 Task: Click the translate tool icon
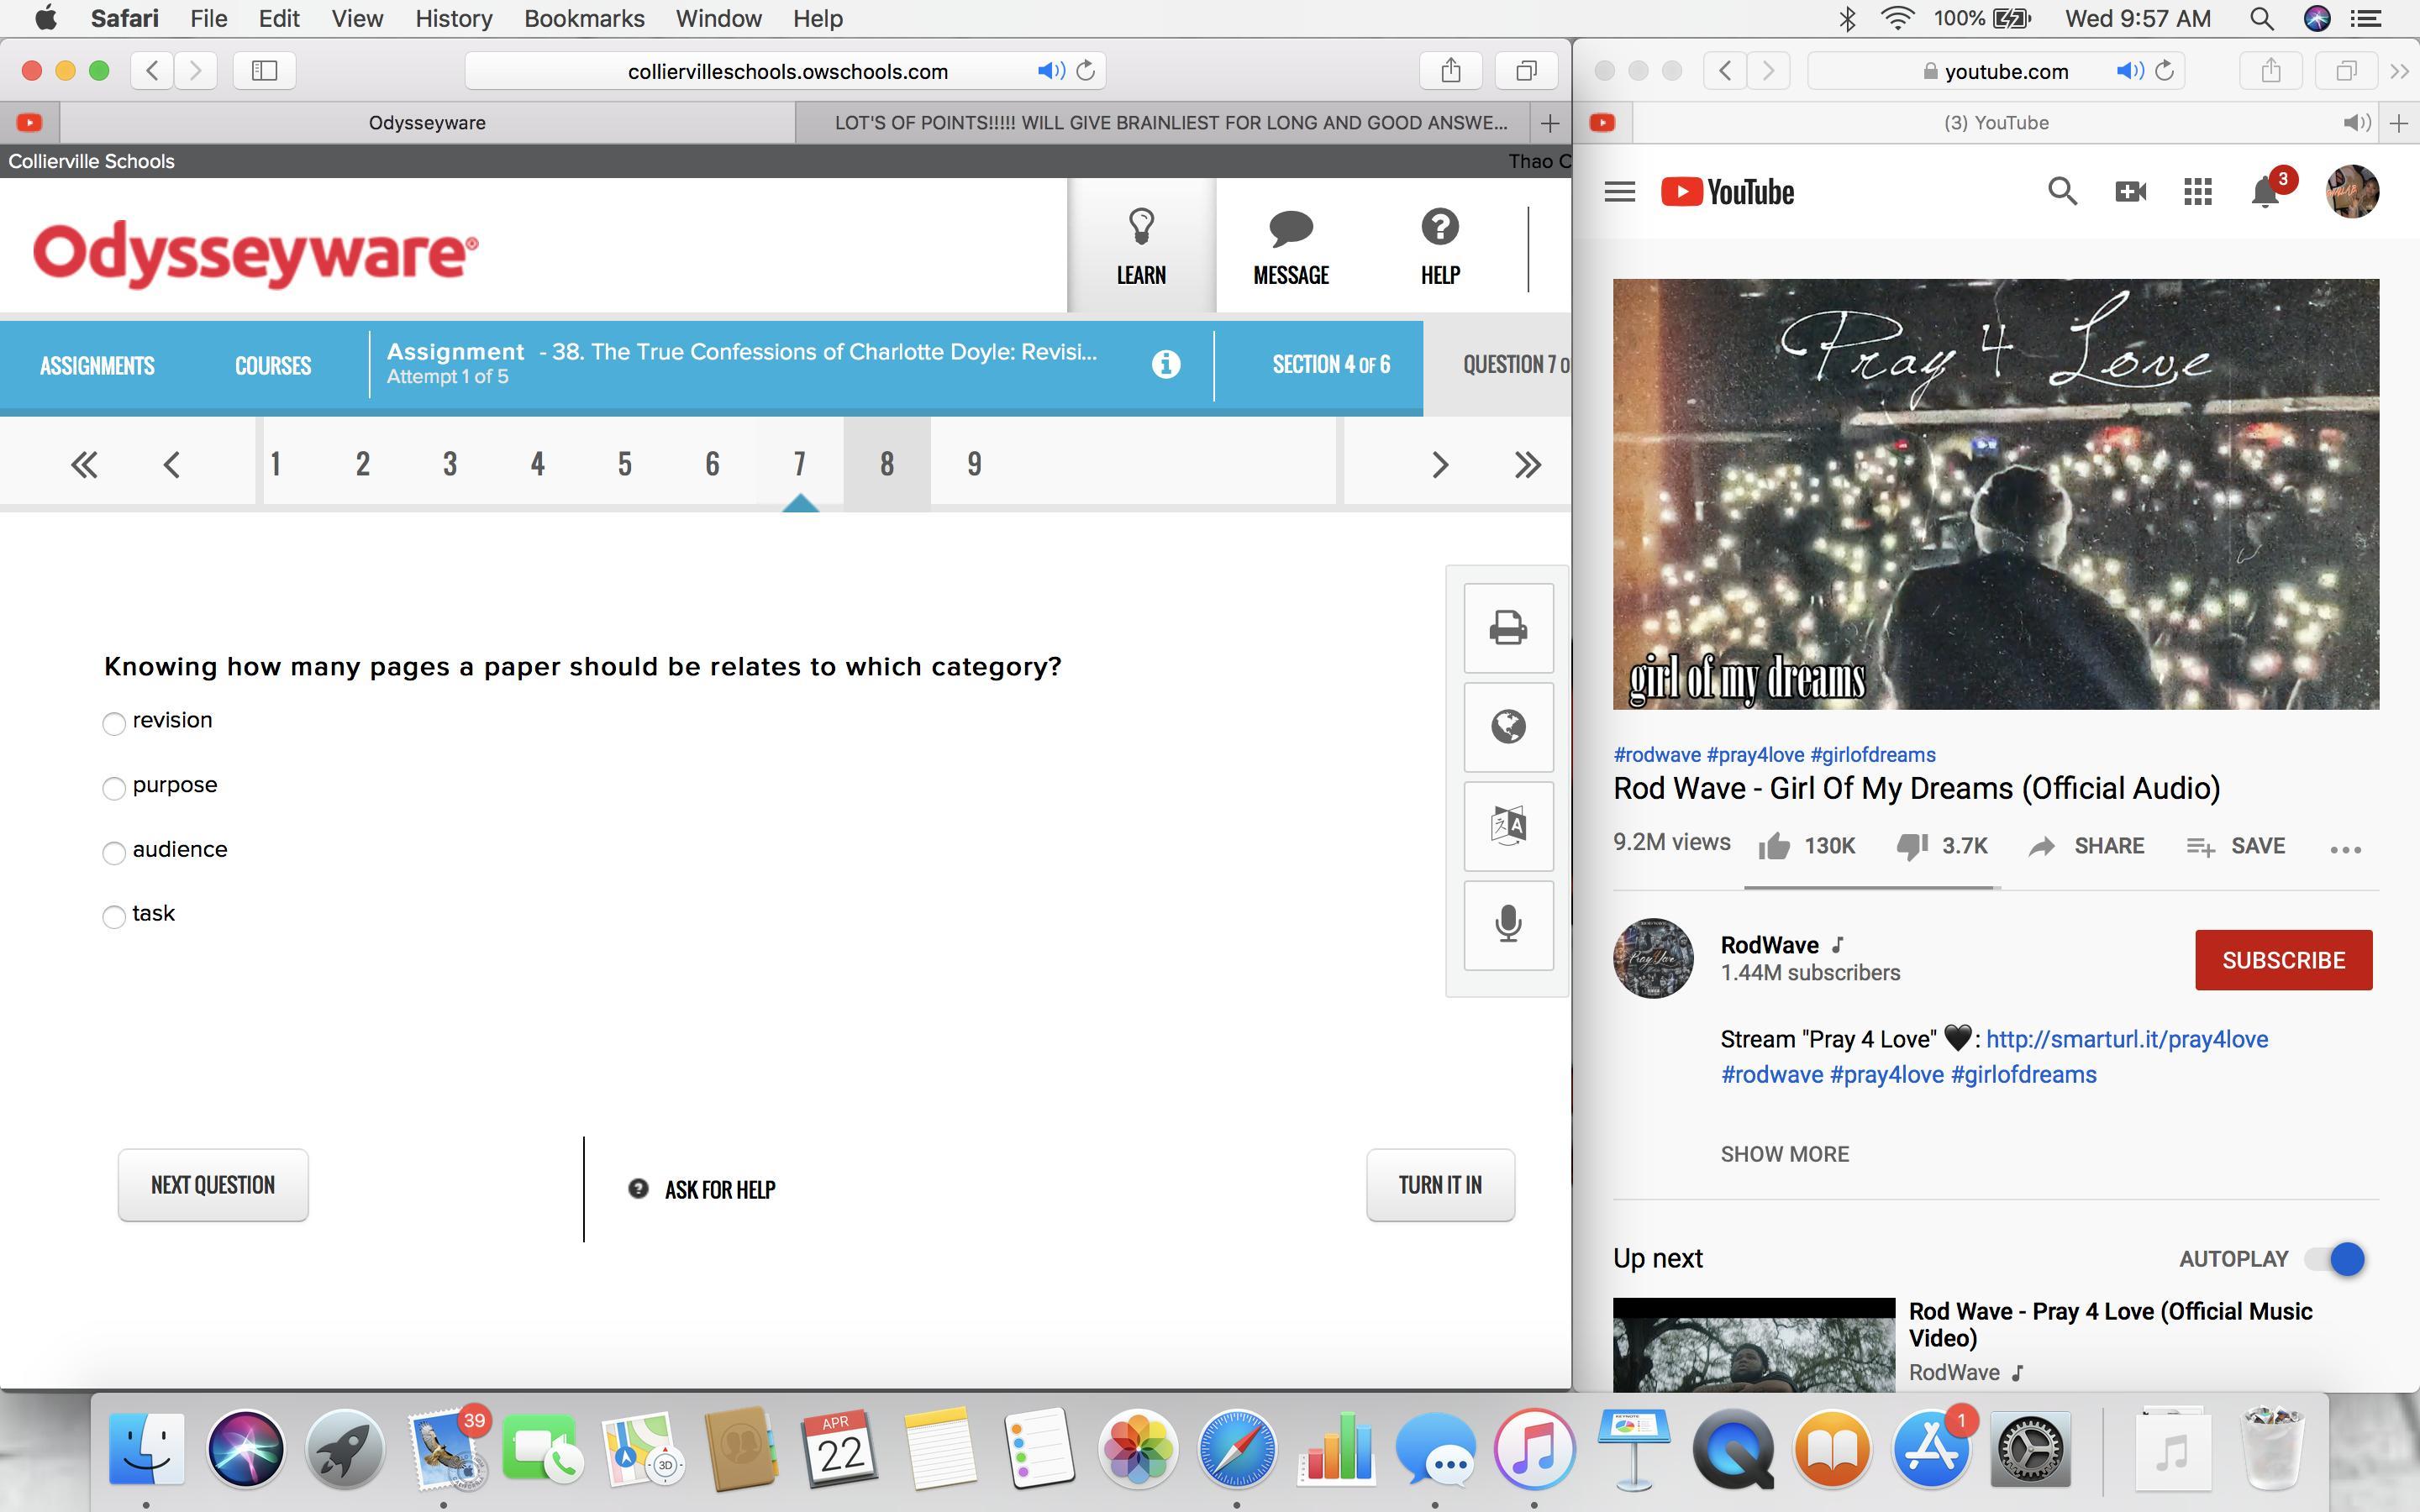point(1508,826)
